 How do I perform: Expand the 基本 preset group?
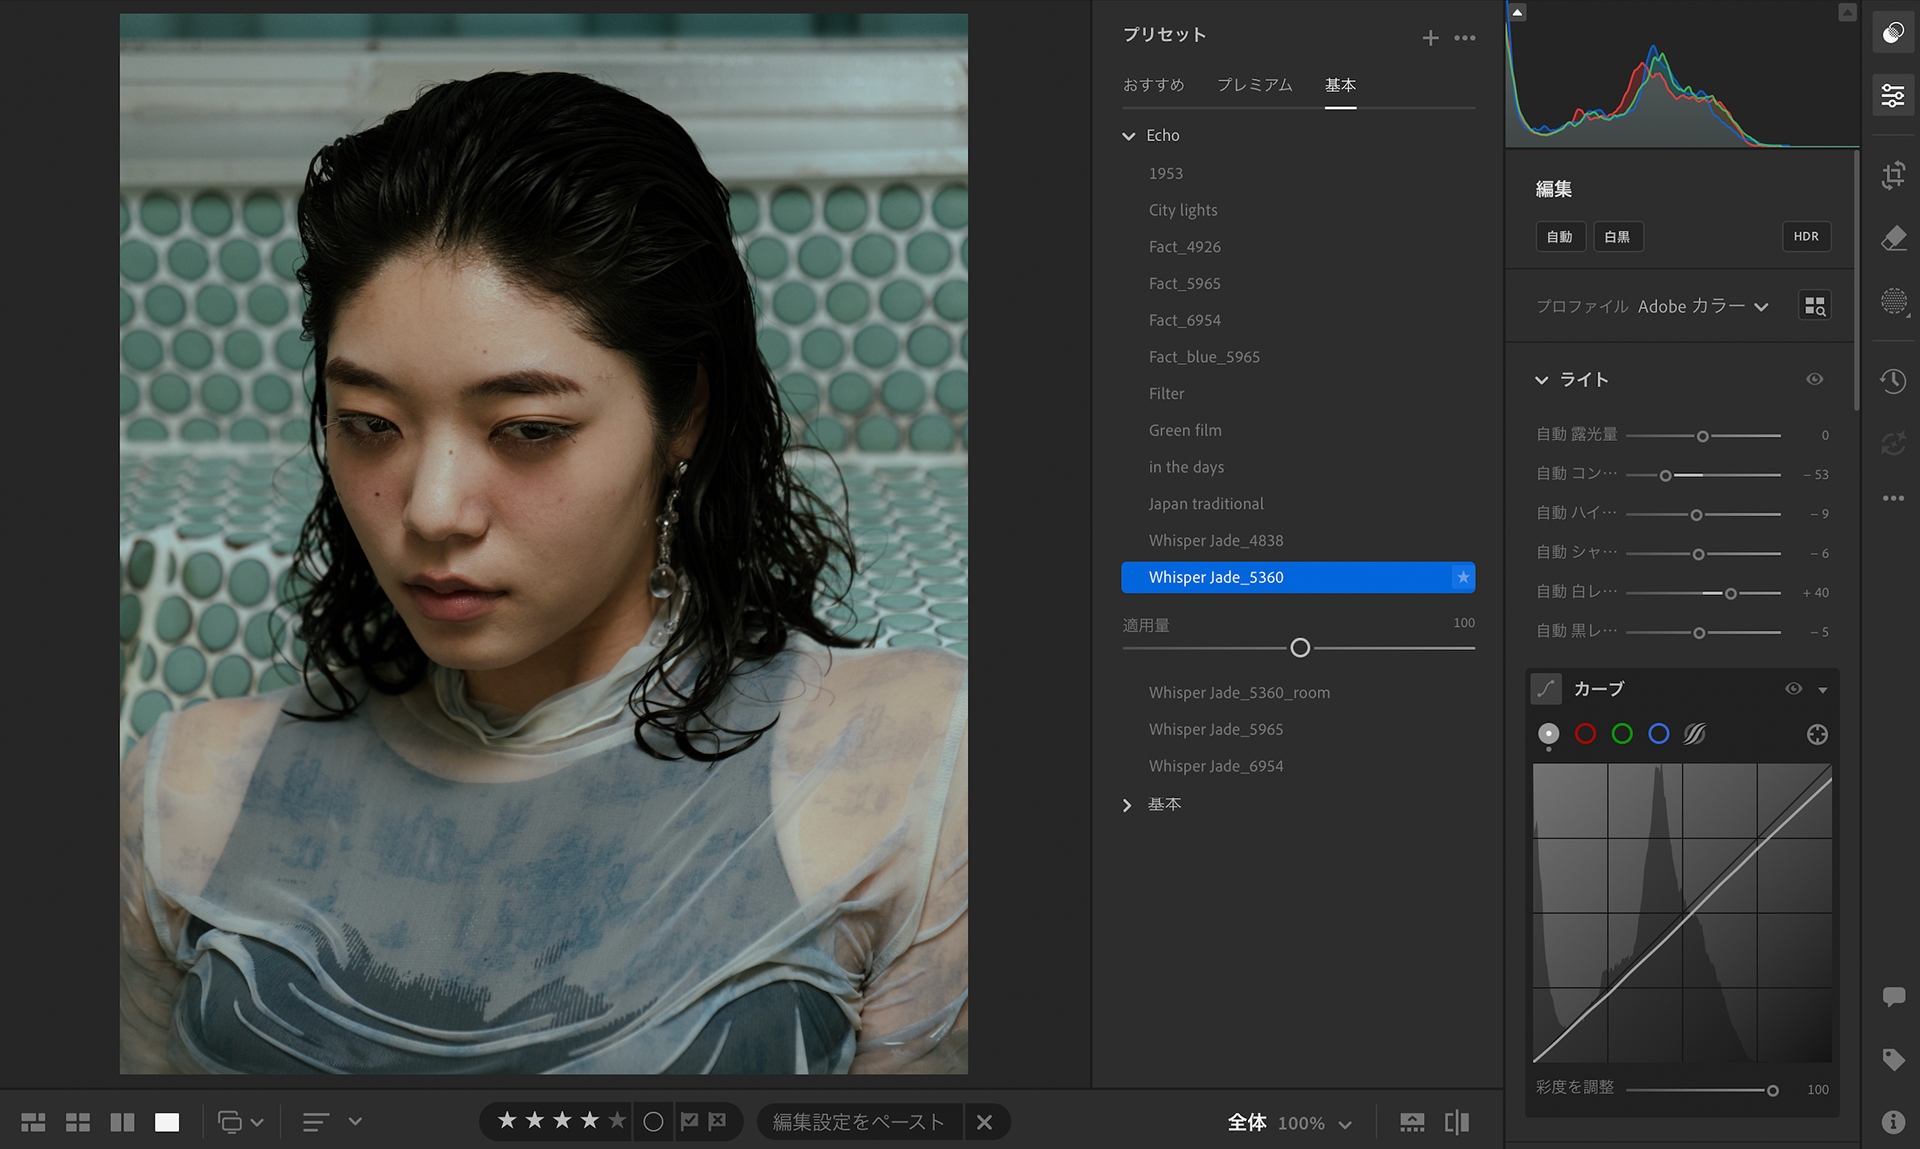click(1128, 805)
